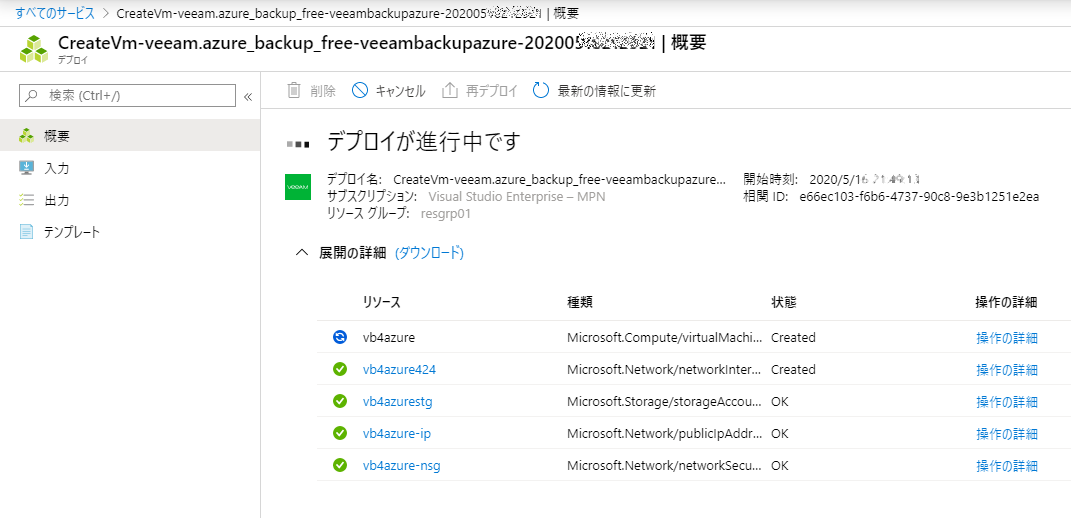Image resolution: width=1071 pixels, height=518 pixels.
Task: Click the Visual Studio Enterprise – MPN subscription
Action: (x=516, y=197)
